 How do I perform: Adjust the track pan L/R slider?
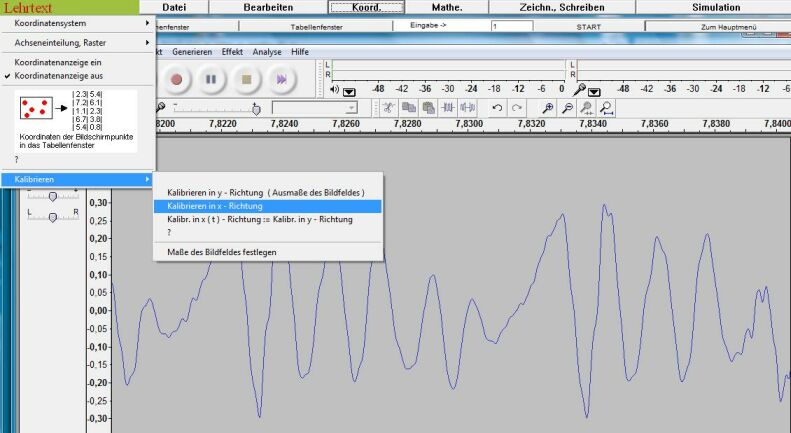click(54, 217)
